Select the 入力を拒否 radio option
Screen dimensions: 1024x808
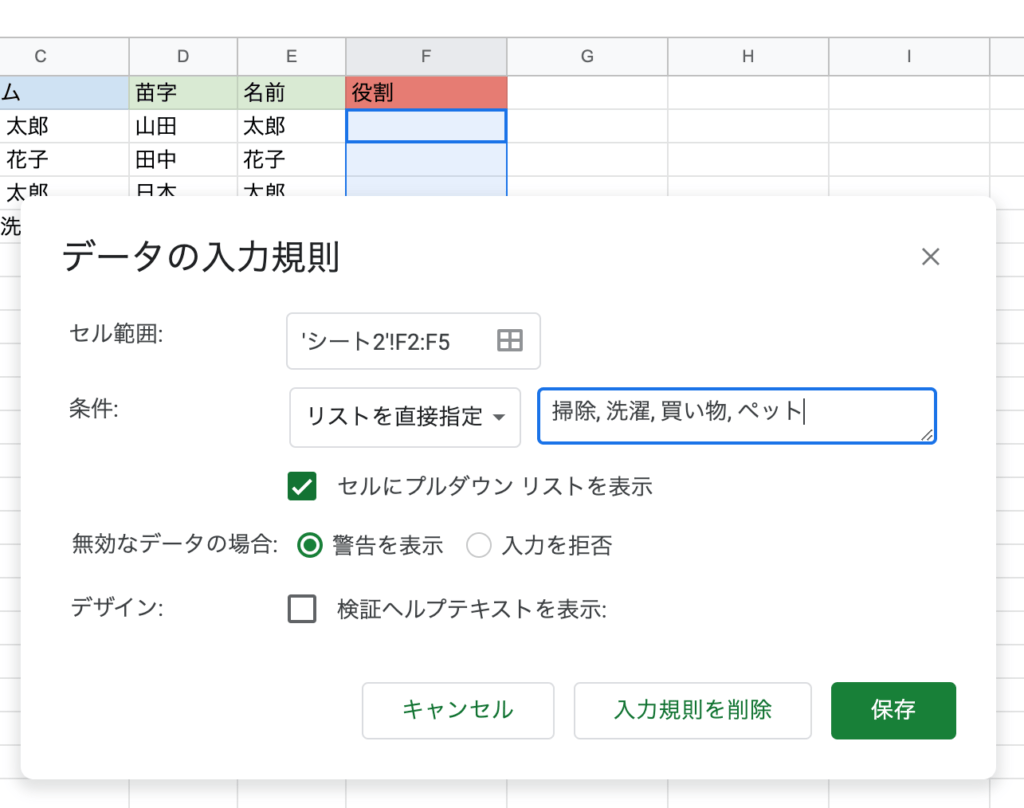pyautogui.click(x=479, y=545)
